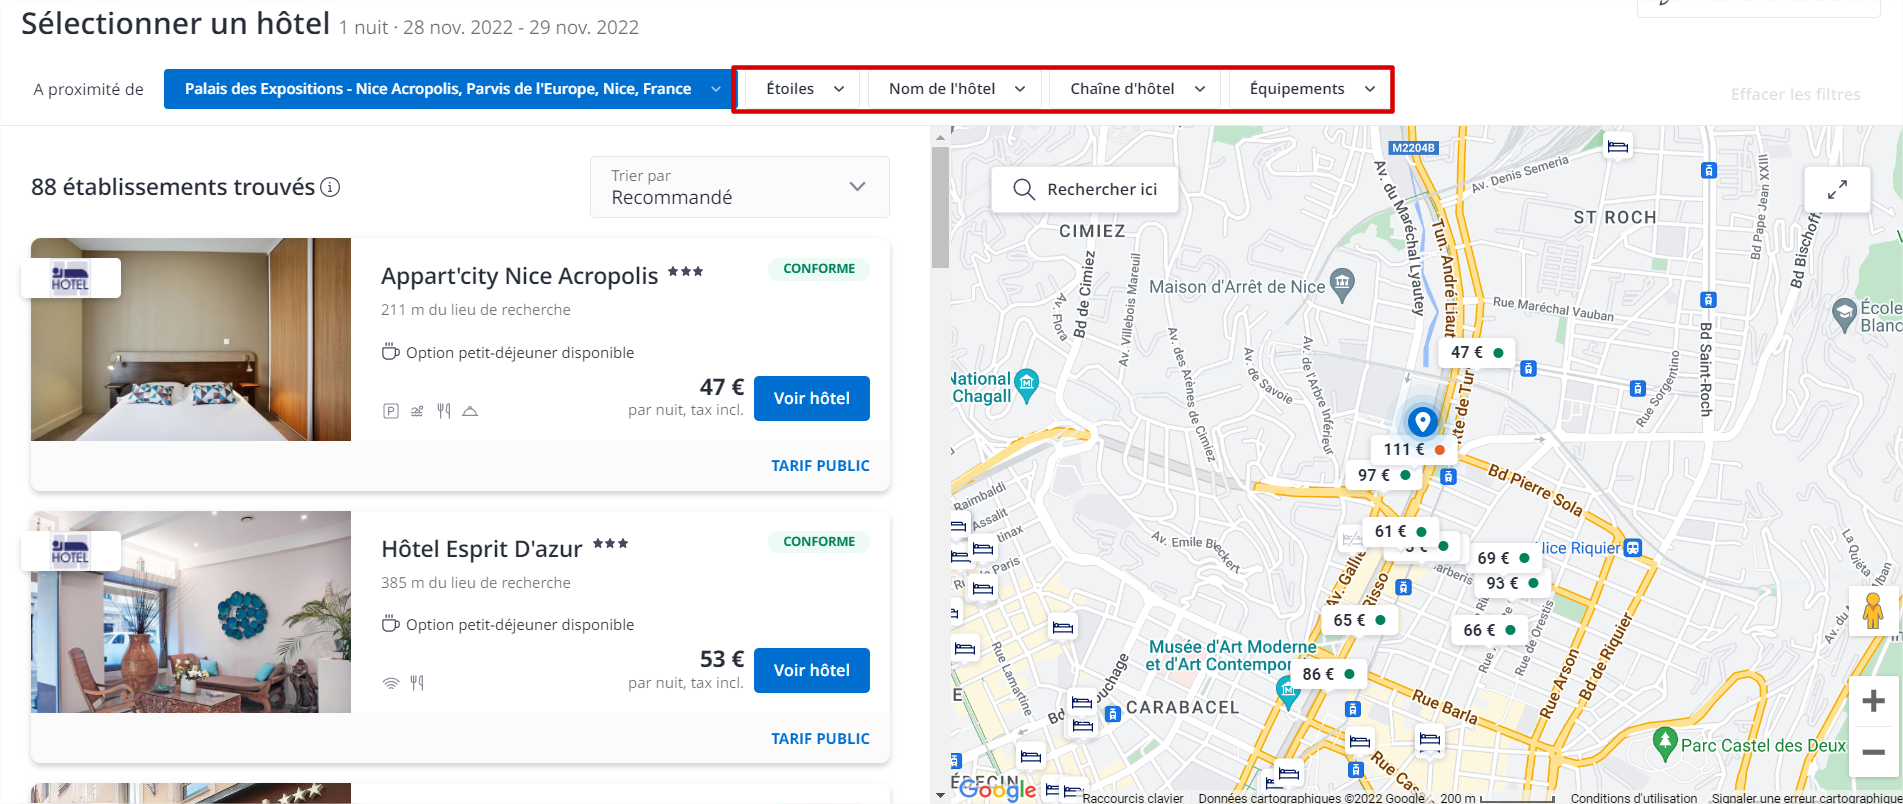Open Conditions d'utilisation map link

(1633, 798)
